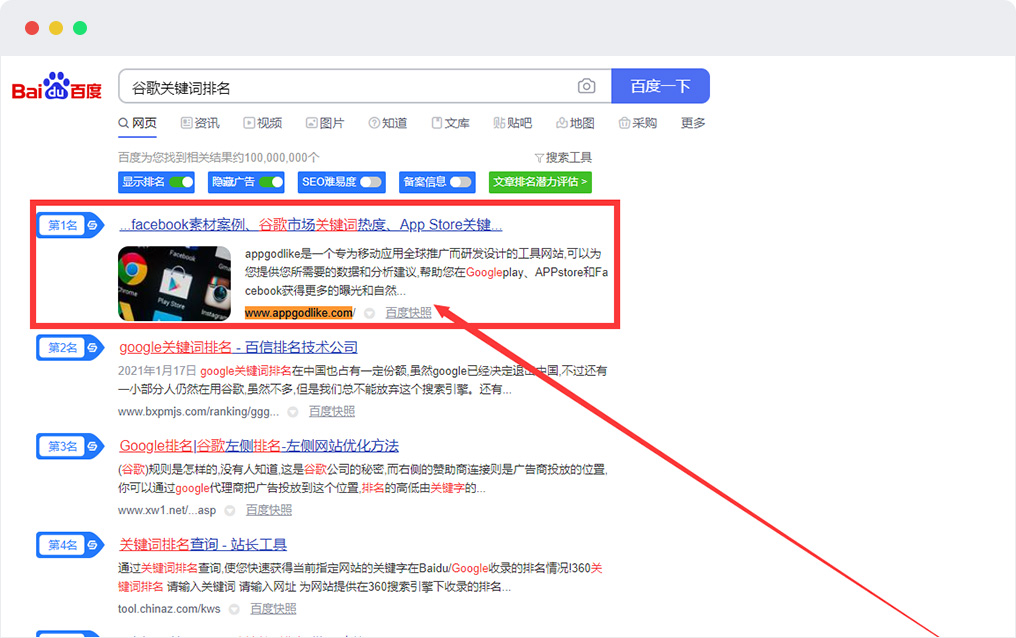1016x638 pixels.
Task: Open google关键词排名 - 百信排名技术公司 link
Action: click(x=238, y=347)
